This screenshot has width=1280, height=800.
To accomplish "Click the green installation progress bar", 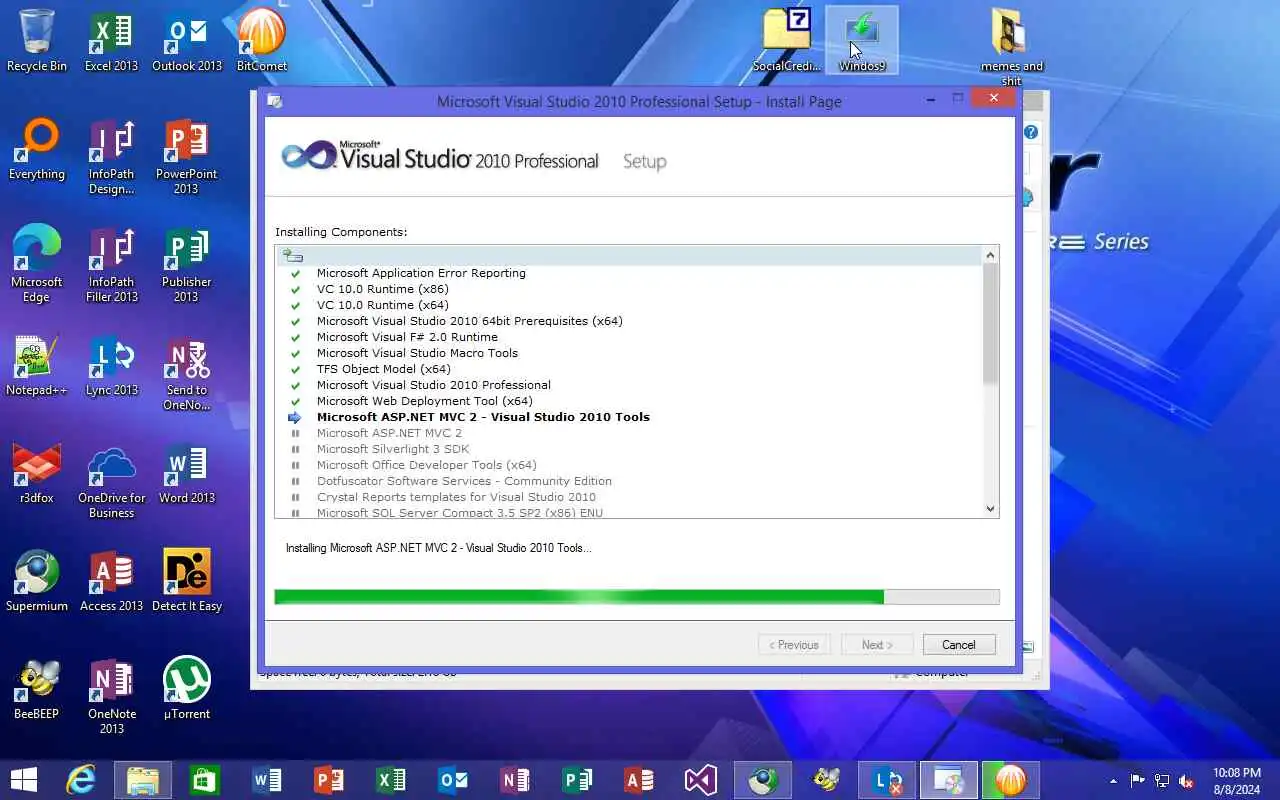I will coord(637,597).
